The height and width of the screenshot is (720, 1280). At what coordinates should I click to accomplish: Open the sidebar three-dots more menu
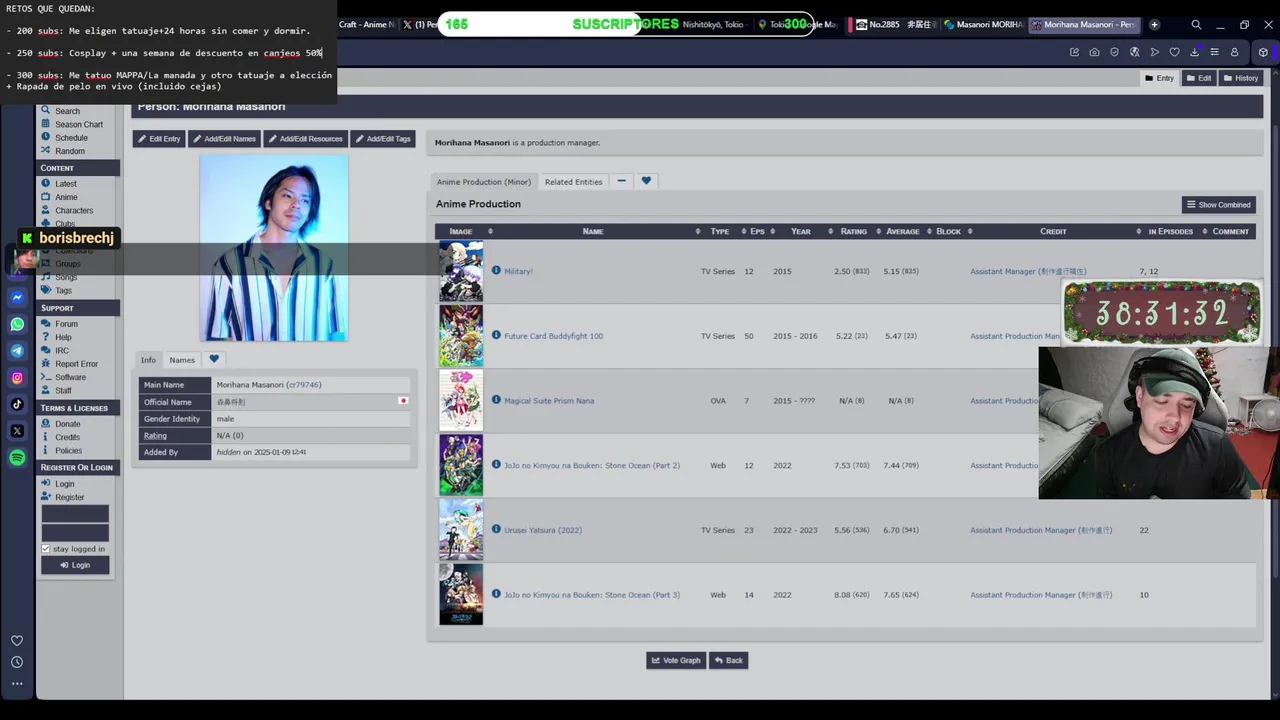[x=17, y=684]
